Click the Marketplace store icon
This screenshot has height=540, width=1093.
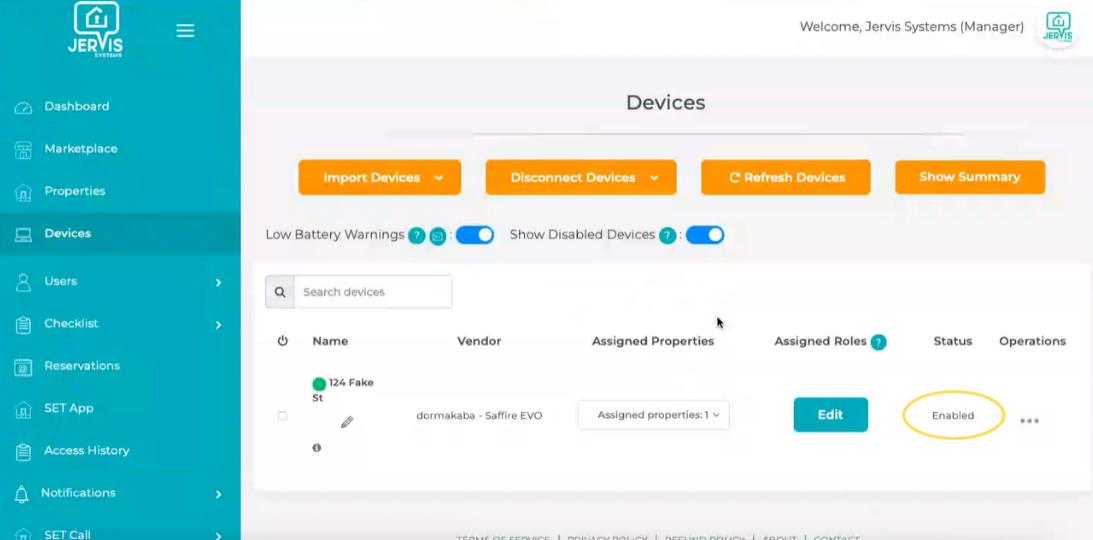(x=23, y=151)
